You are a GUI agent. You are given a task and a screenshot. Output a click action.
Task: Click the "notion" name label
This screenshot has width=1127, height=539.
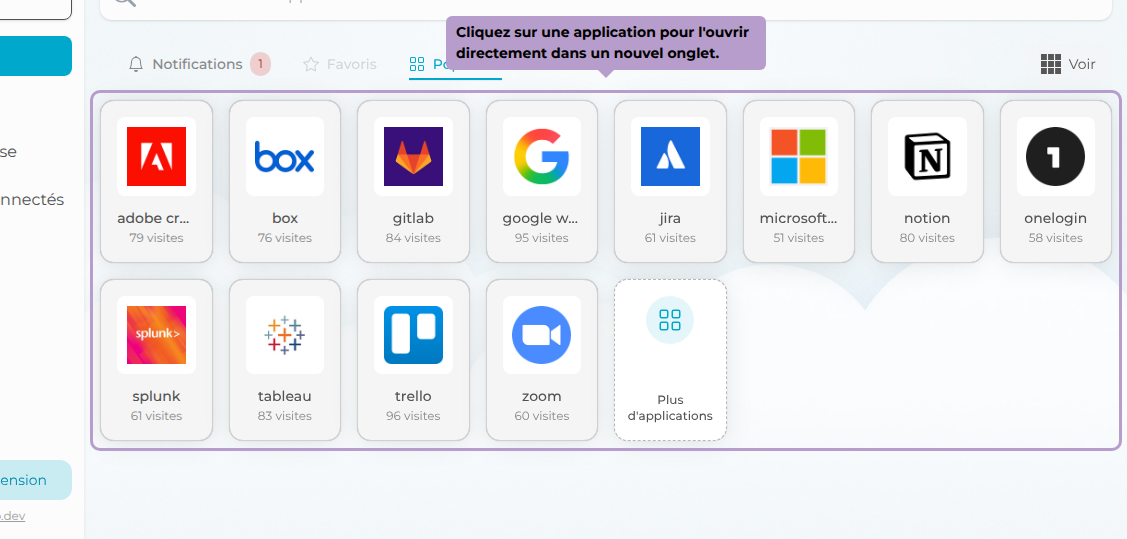[x=927, y=218]
